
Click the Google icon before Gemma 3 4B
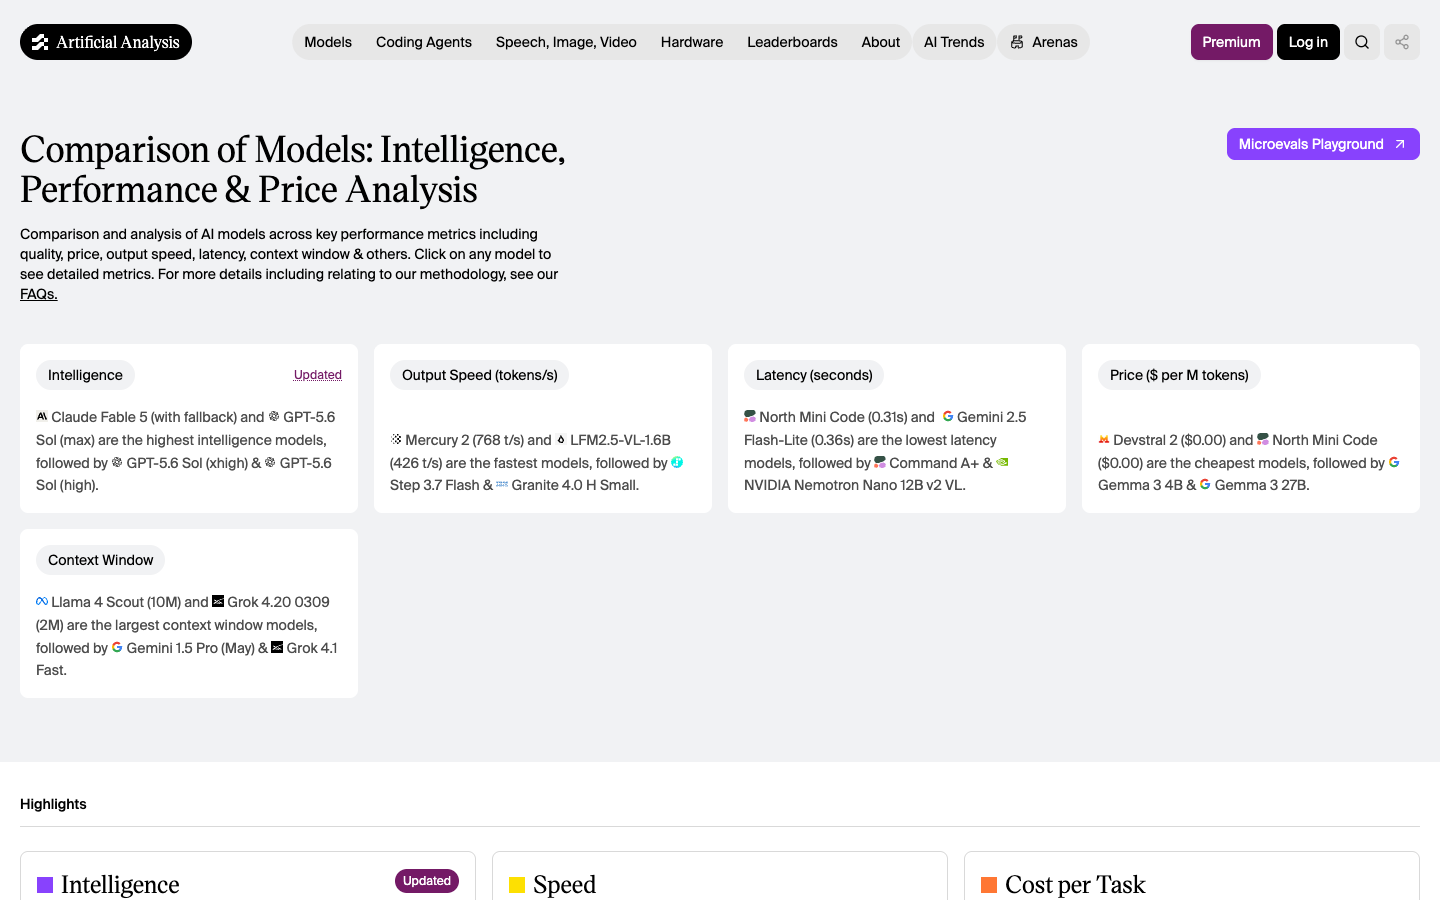[1394, 462]
